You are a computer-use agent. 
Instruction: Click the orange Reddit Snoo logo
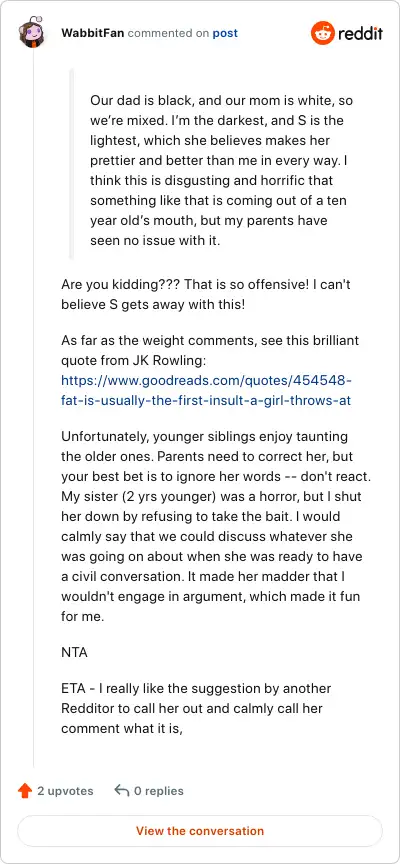323,34
